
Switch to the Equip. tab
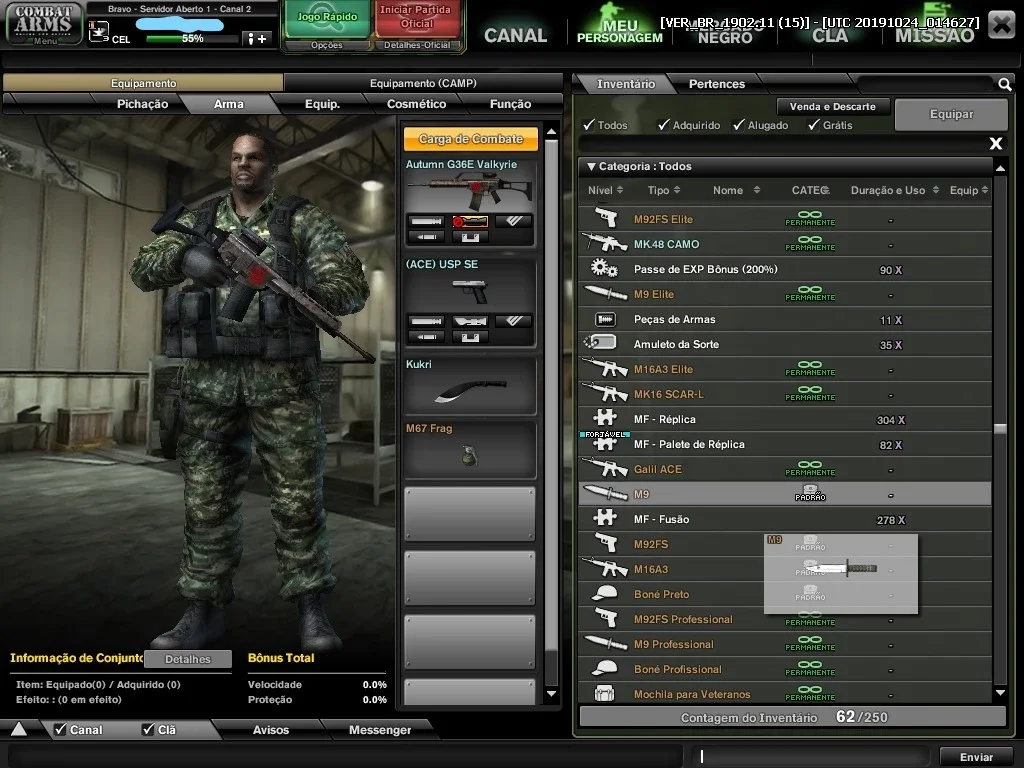(323, 104)
